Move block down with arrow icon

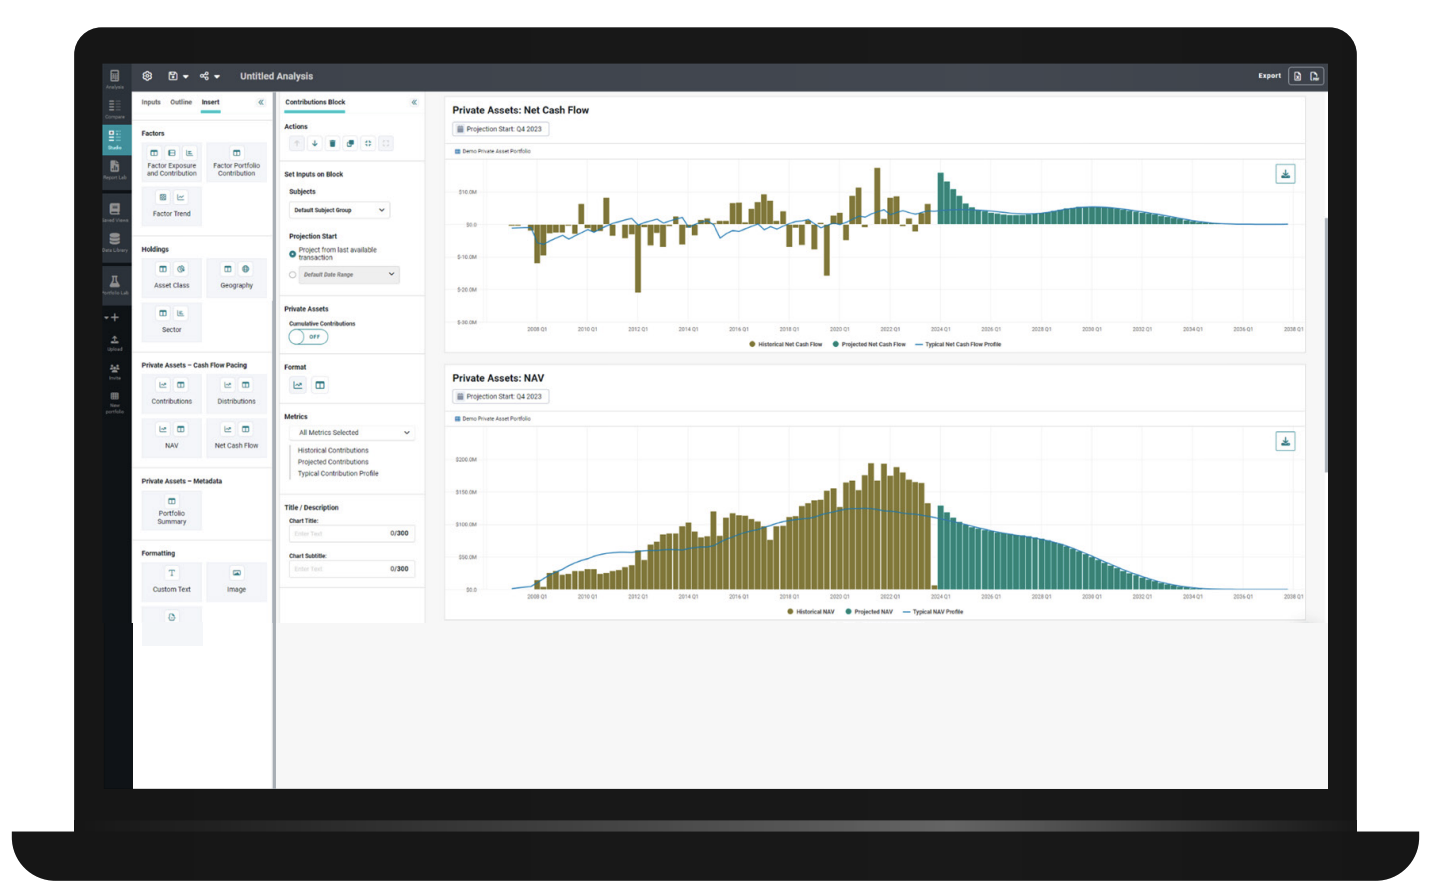click(315, 144)
